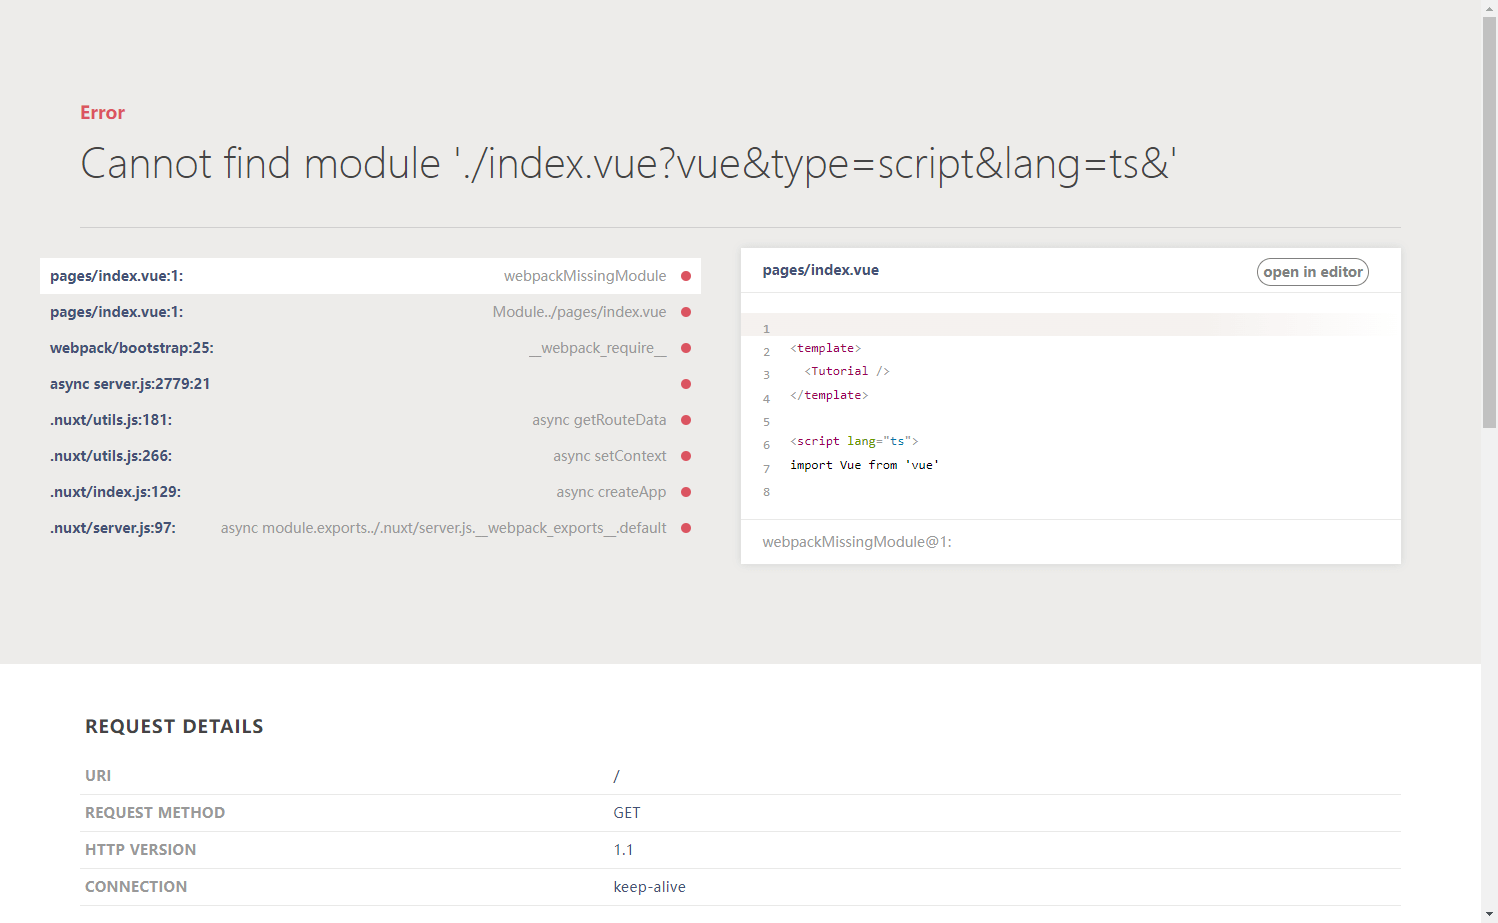
Task: Click red dot beside webpackMissingModule frame
Action: (x=686, y=276)
